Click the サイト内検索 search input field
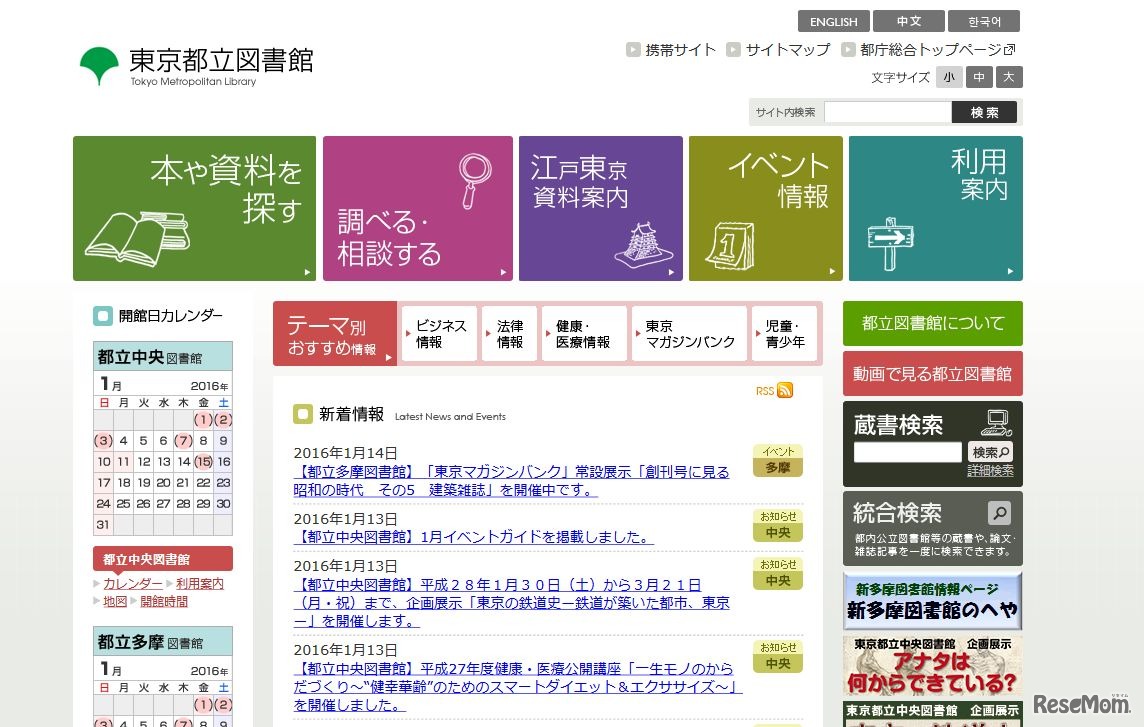1144x727 pixels. point(888,112)
